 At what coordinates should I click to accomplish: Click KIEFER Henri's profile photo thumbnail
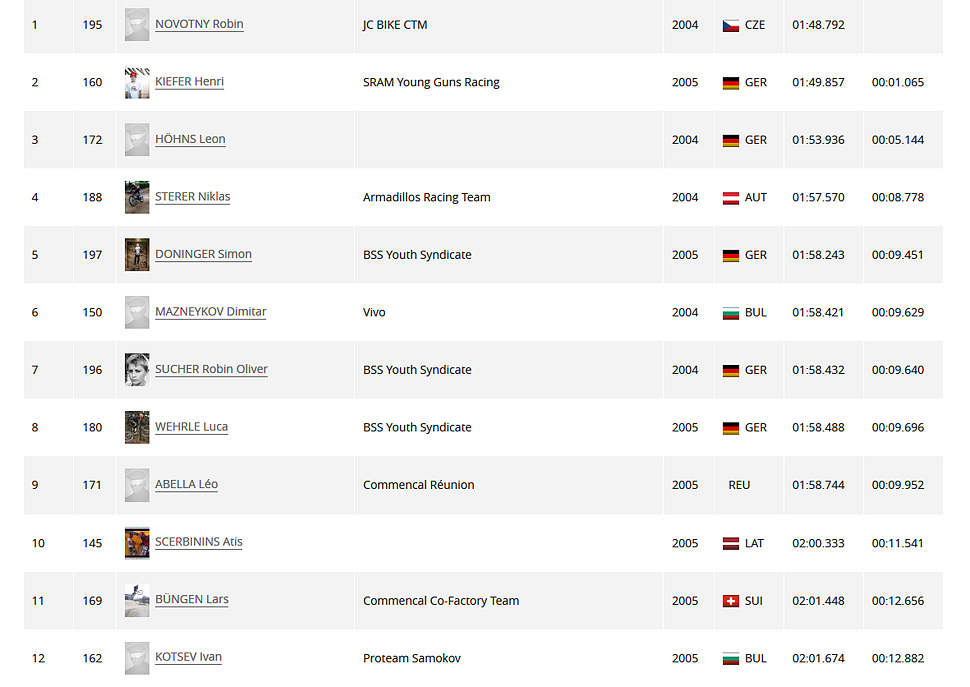[x=137, y=82]
